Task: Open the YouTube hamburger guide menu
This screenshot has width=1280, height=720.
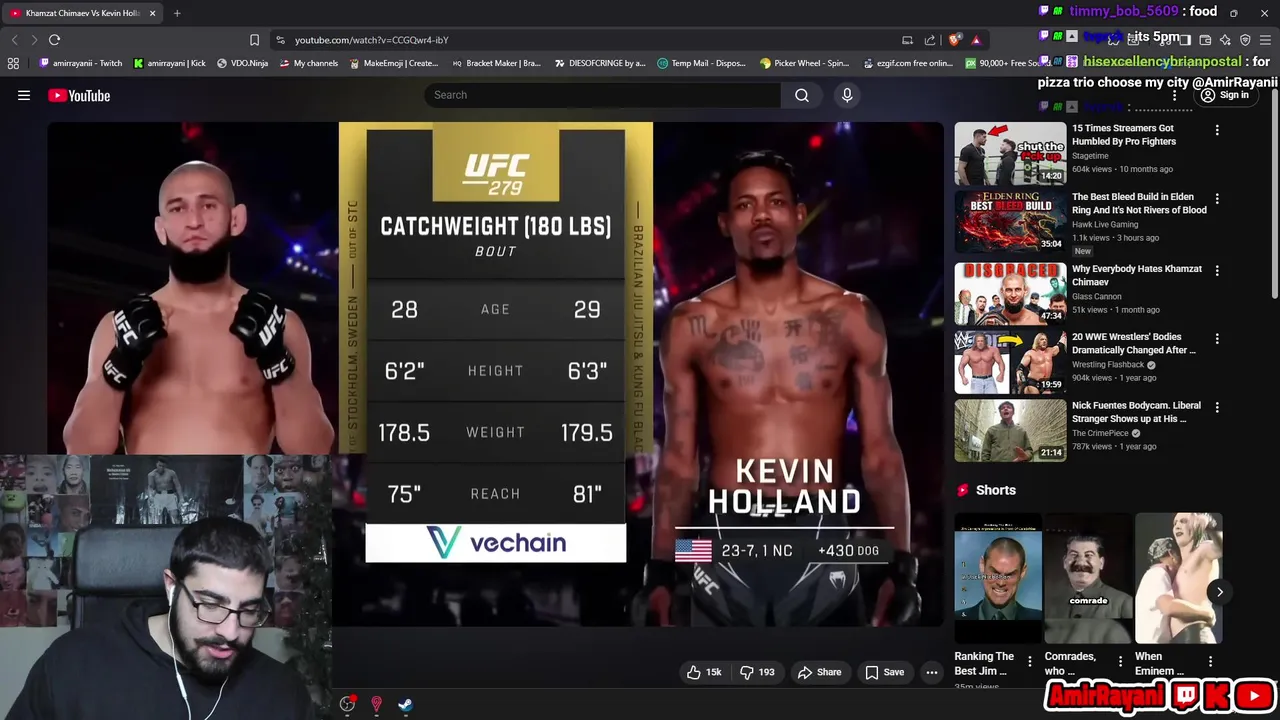Action: point(24,95)
